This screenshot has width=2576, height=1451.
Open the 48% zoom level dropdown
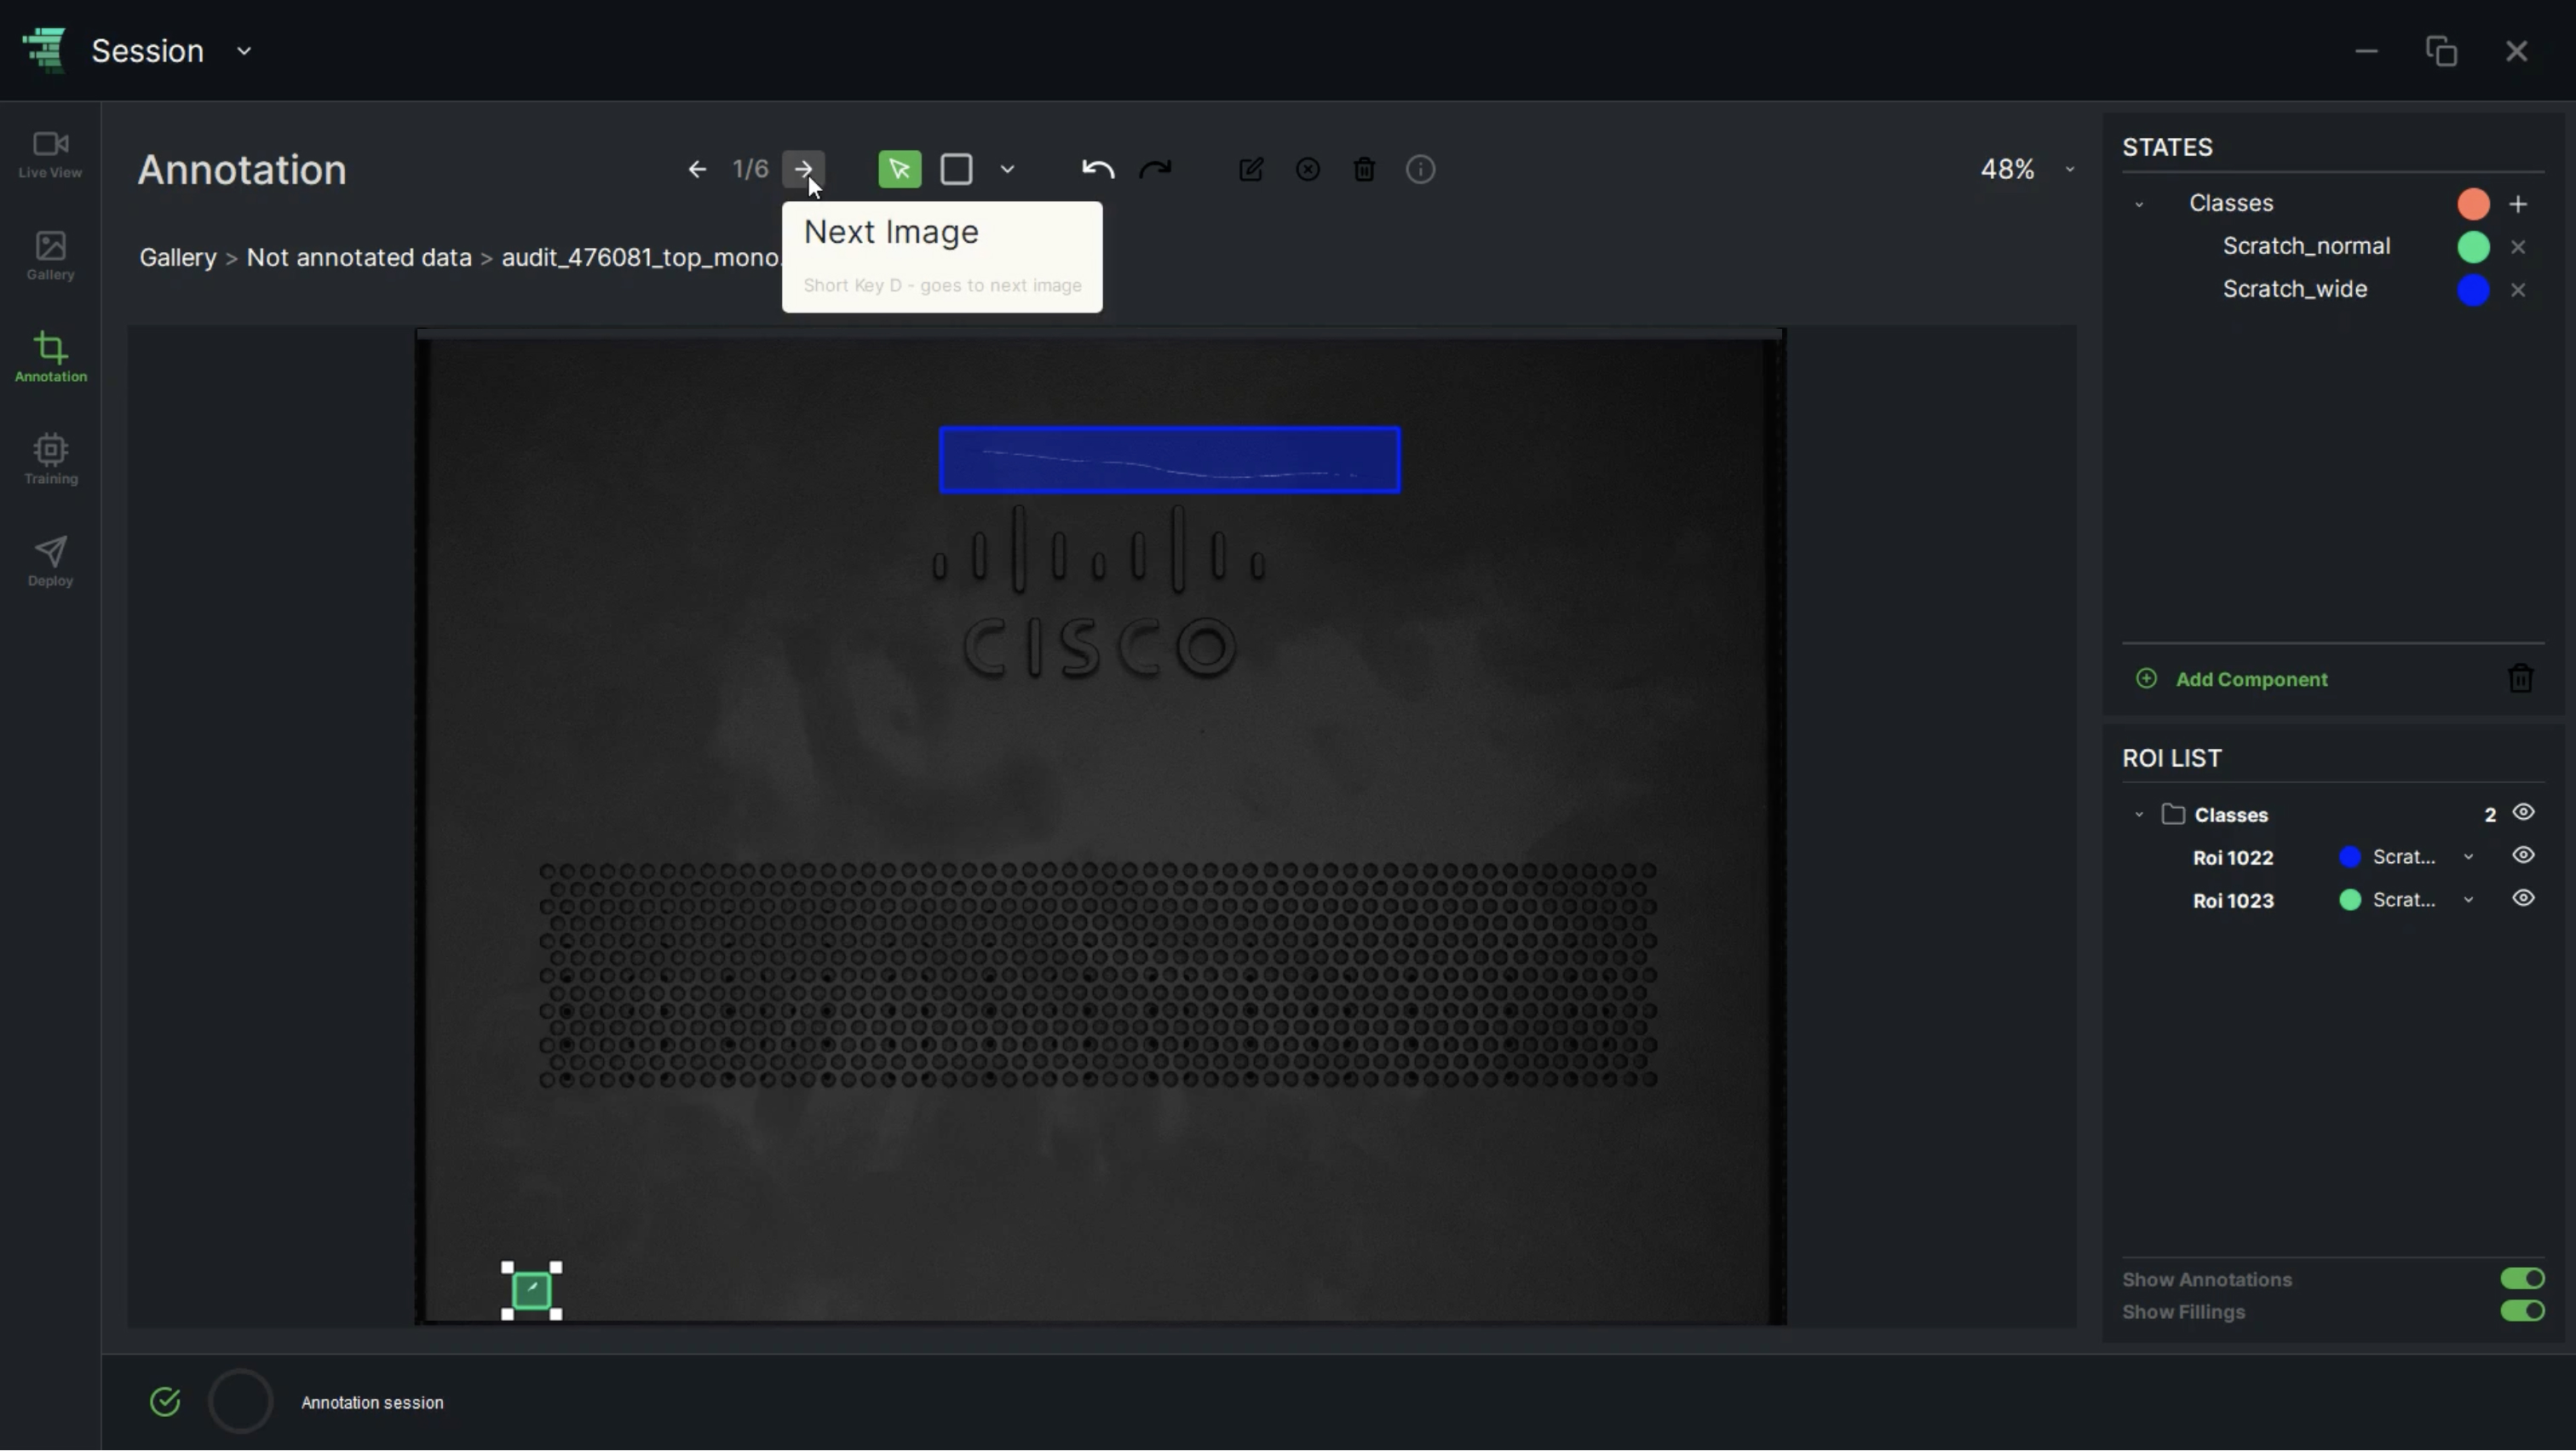click(x=2069, y=170)
